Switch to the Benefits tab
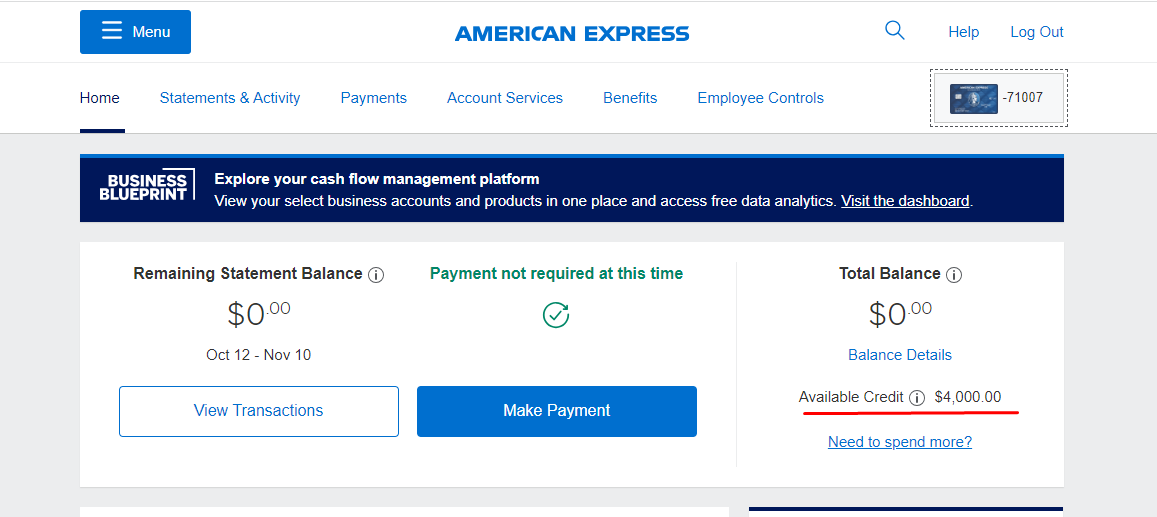 pos(629,98)
